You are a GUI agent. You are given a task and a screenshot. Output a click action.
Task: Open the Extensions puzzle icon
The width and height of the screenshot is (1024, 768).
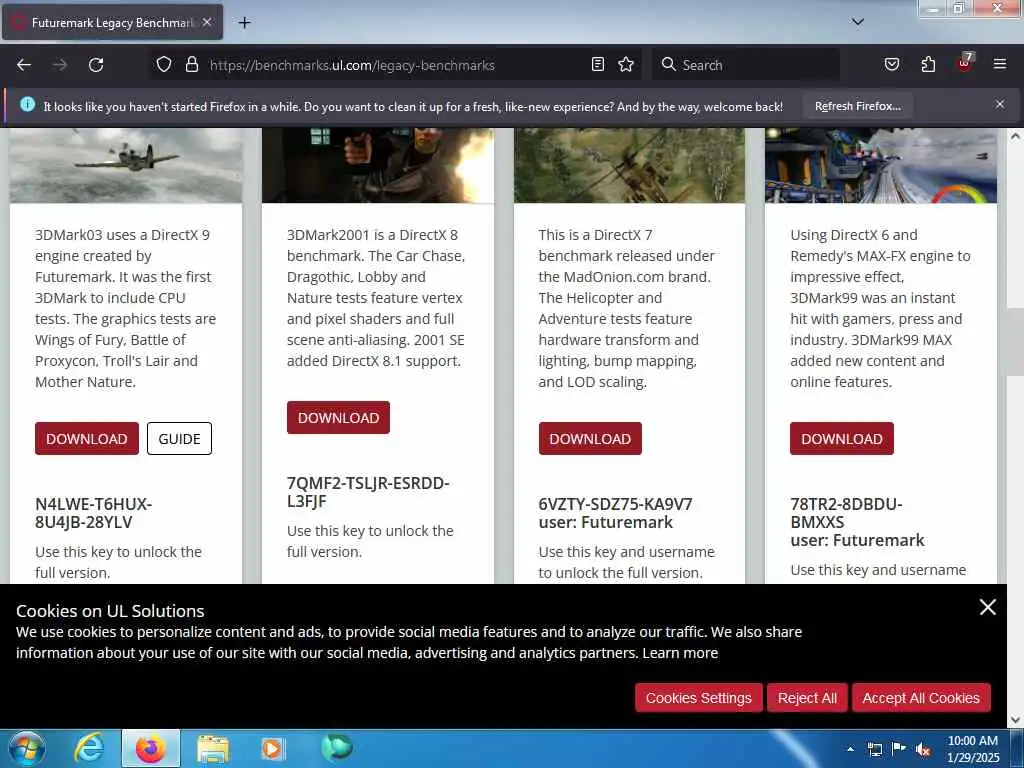coord(928,65)
